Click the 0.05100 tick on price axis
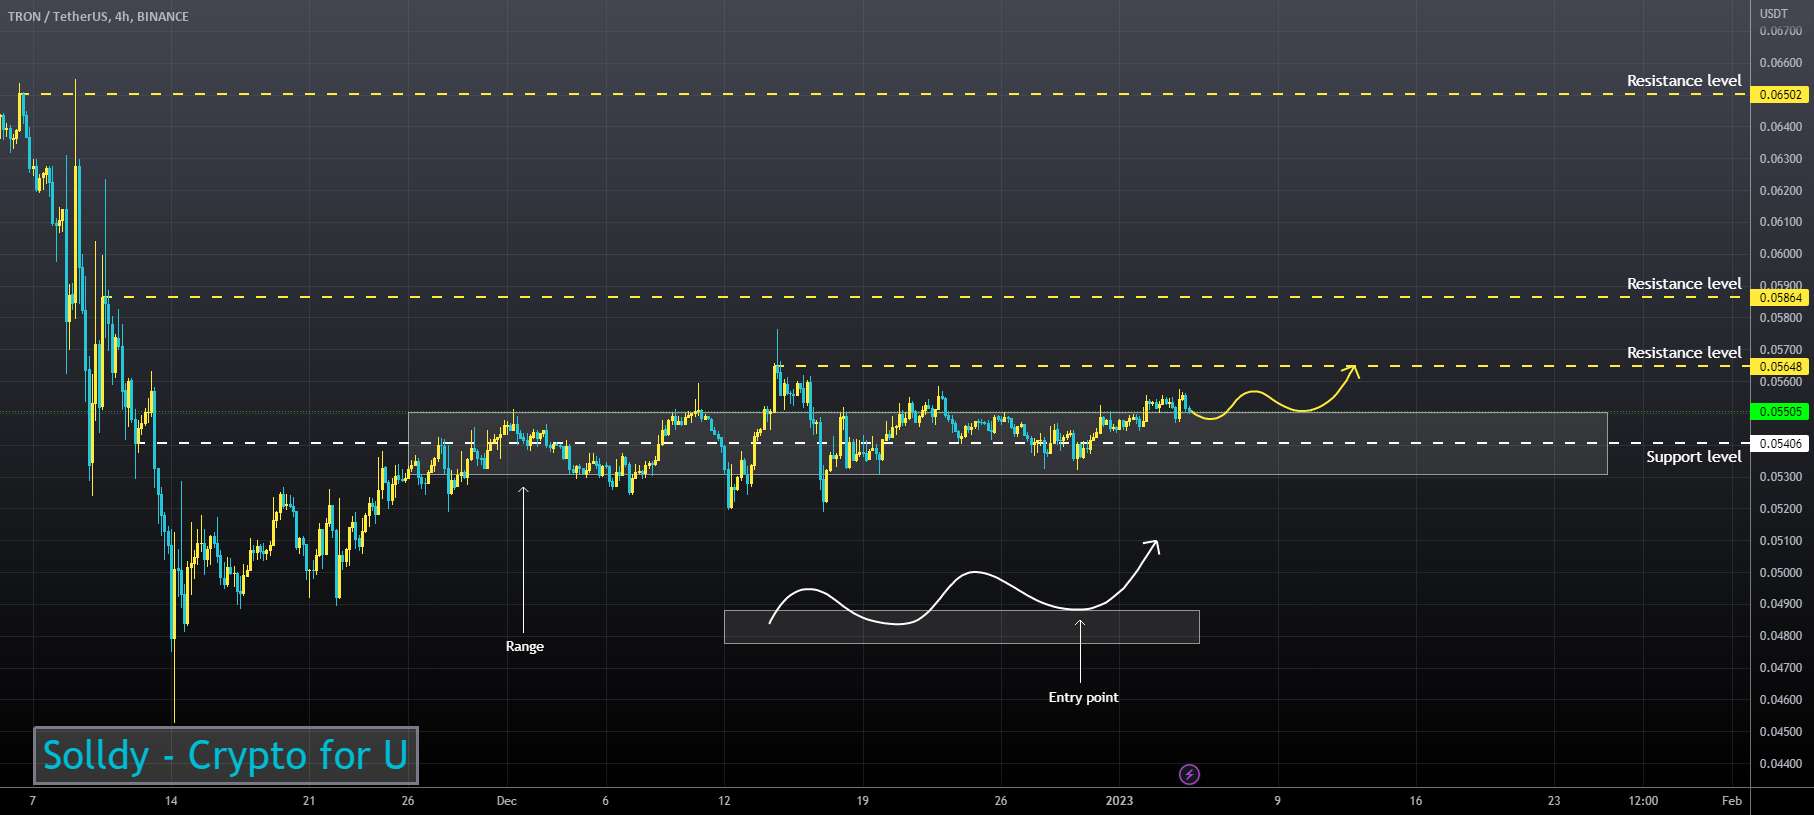This screenshot has width=1814, height=815. [x=1780, y=541]
